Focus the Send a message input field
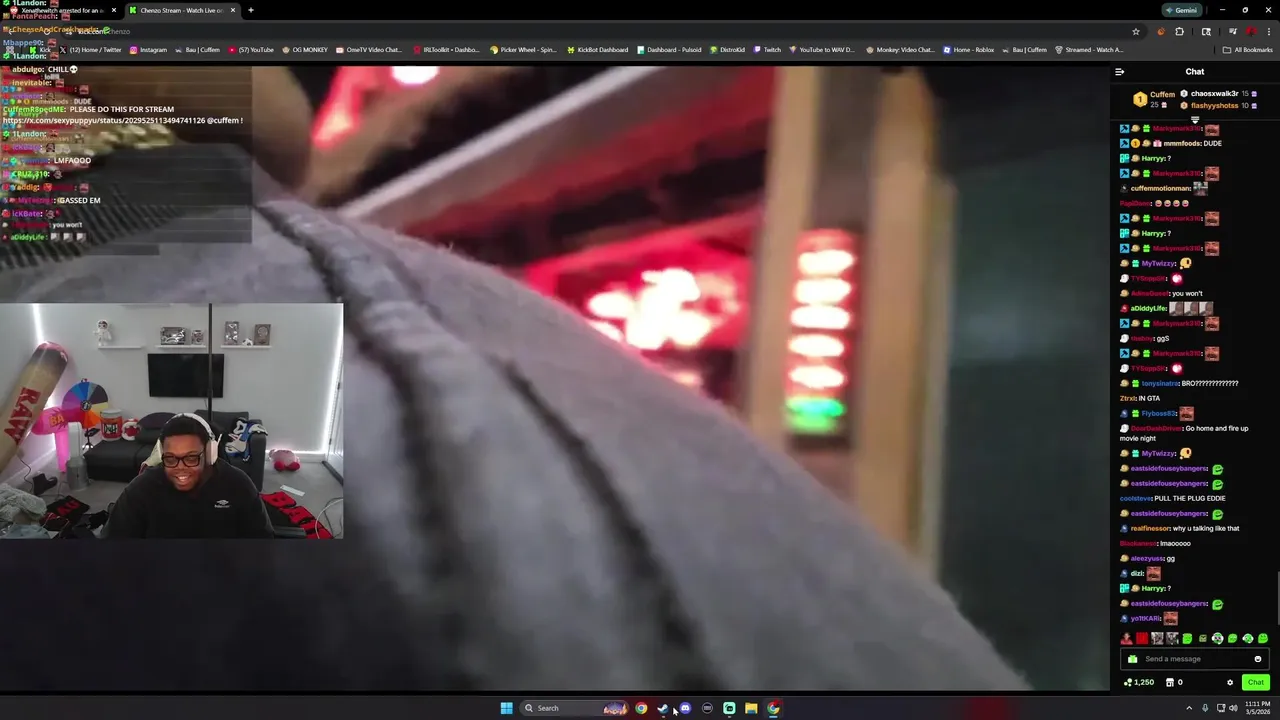The height and width of the screenshot is (720, 1280). 1194,659
